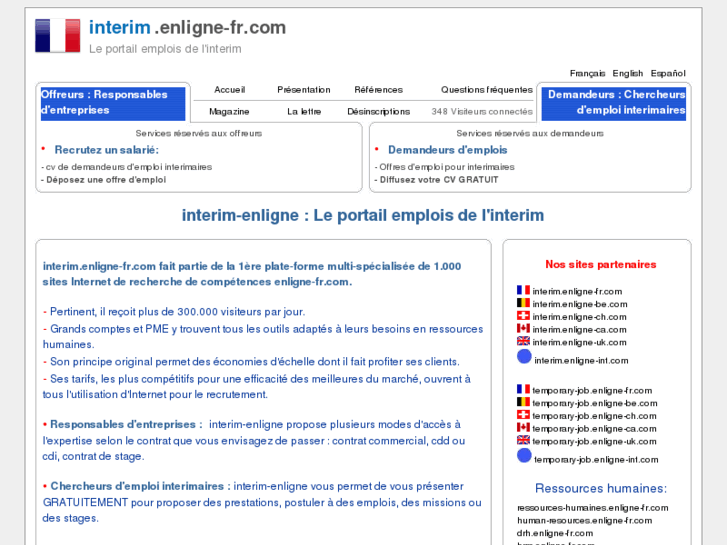The height and width of the screenshot is (545, 727).
Task: Go to Désinscriptions
Action: tap(378, 111)
